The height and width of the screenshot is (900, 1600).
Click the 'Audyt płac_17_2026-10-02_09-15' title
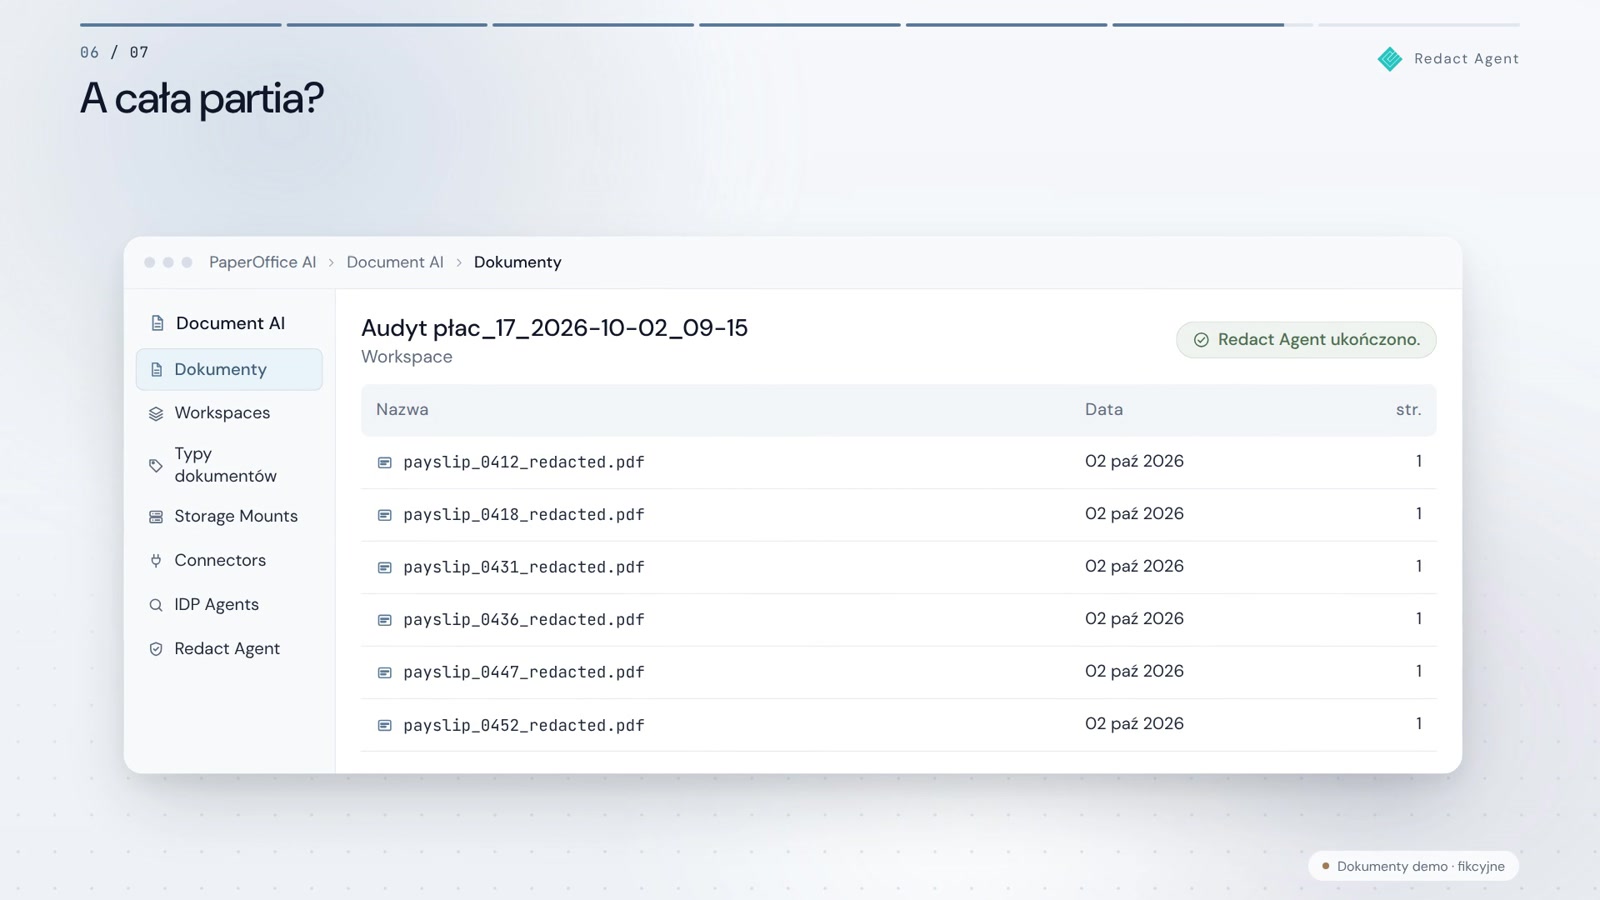tap(554, 328)
